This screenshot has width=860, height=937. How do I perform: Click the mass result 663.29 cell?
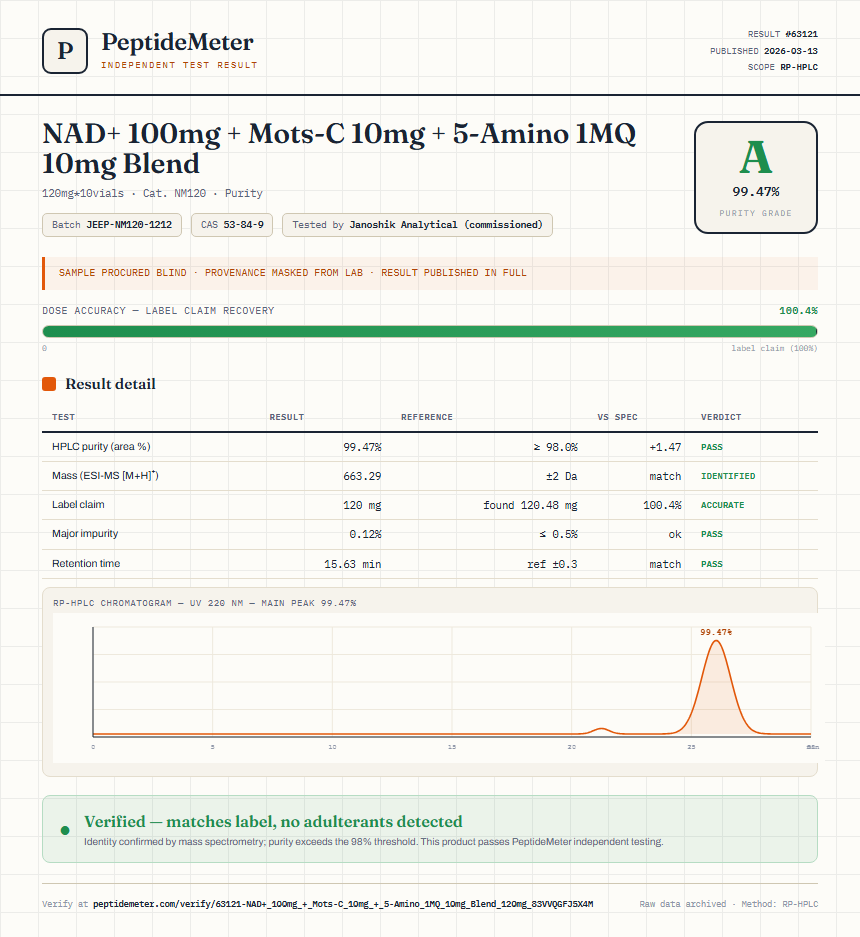tap(362, 476)
